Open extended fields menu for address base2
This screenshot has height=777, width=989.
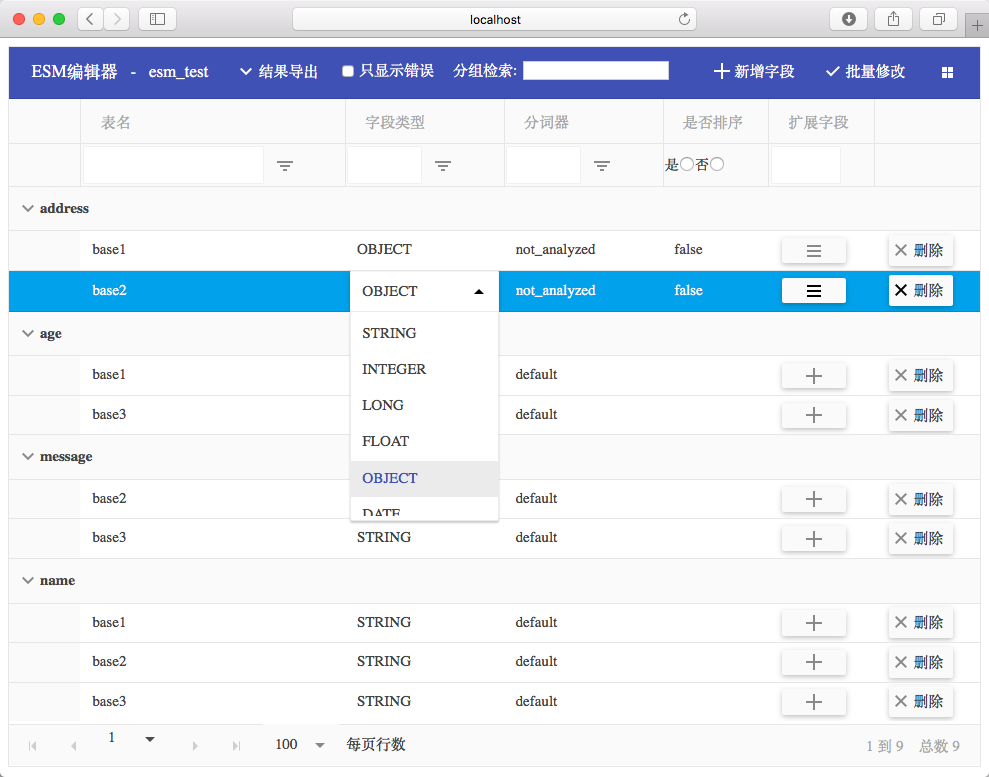click(x=814, y=291)
